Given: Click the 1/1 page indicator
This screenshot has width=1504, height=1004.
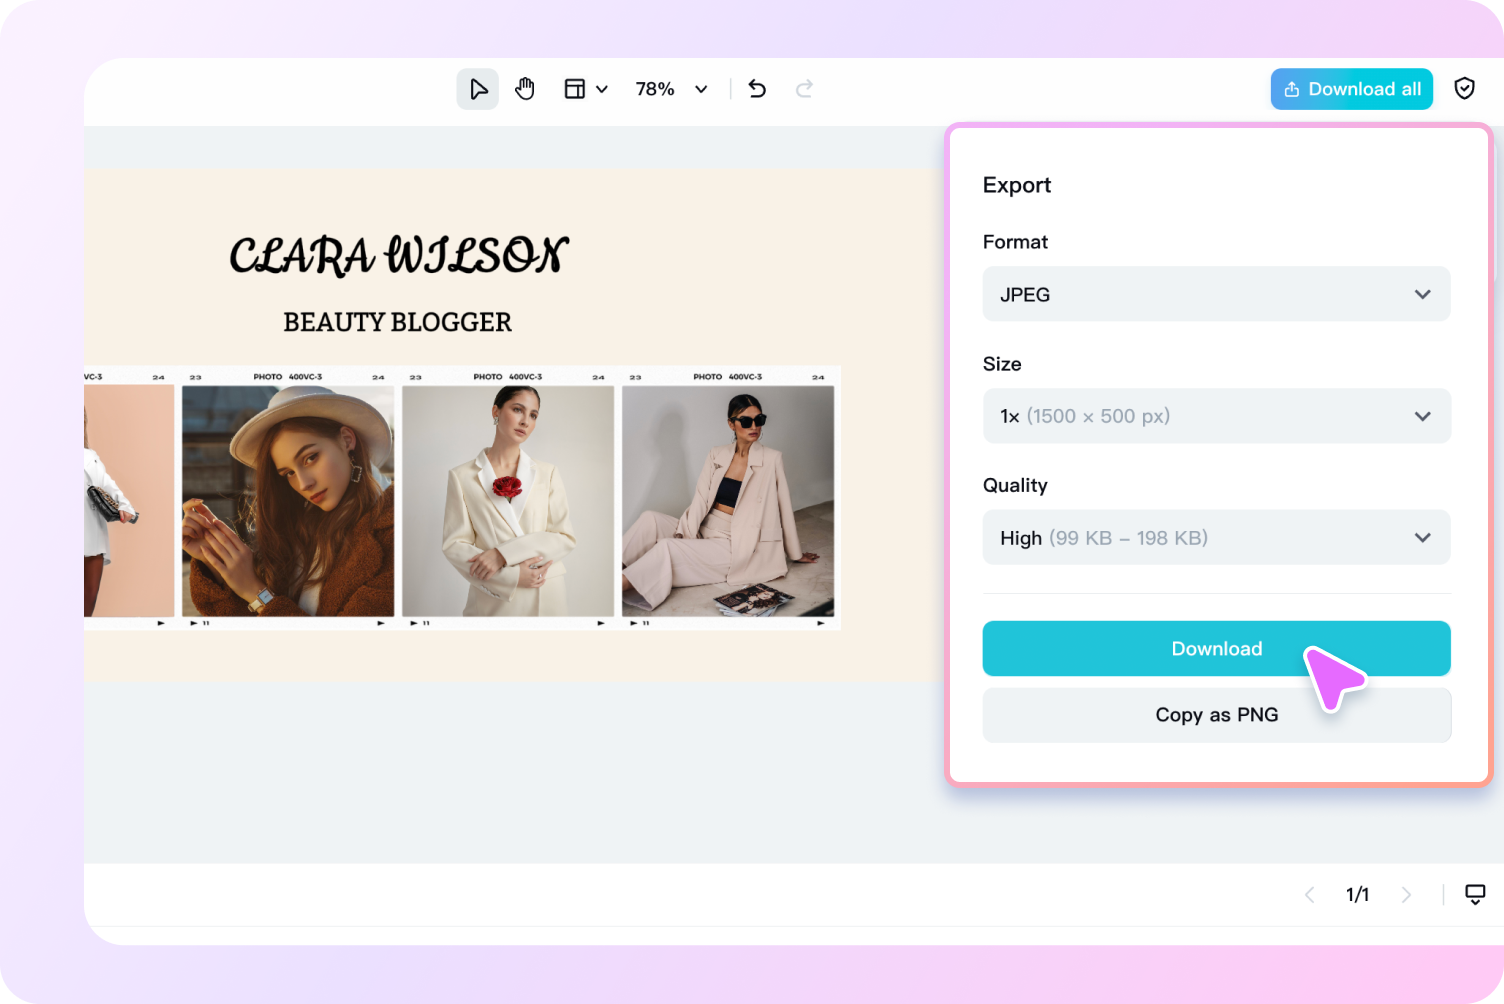Looking at the screenshot, I should pyautogui.click(x=1357, y=894).
